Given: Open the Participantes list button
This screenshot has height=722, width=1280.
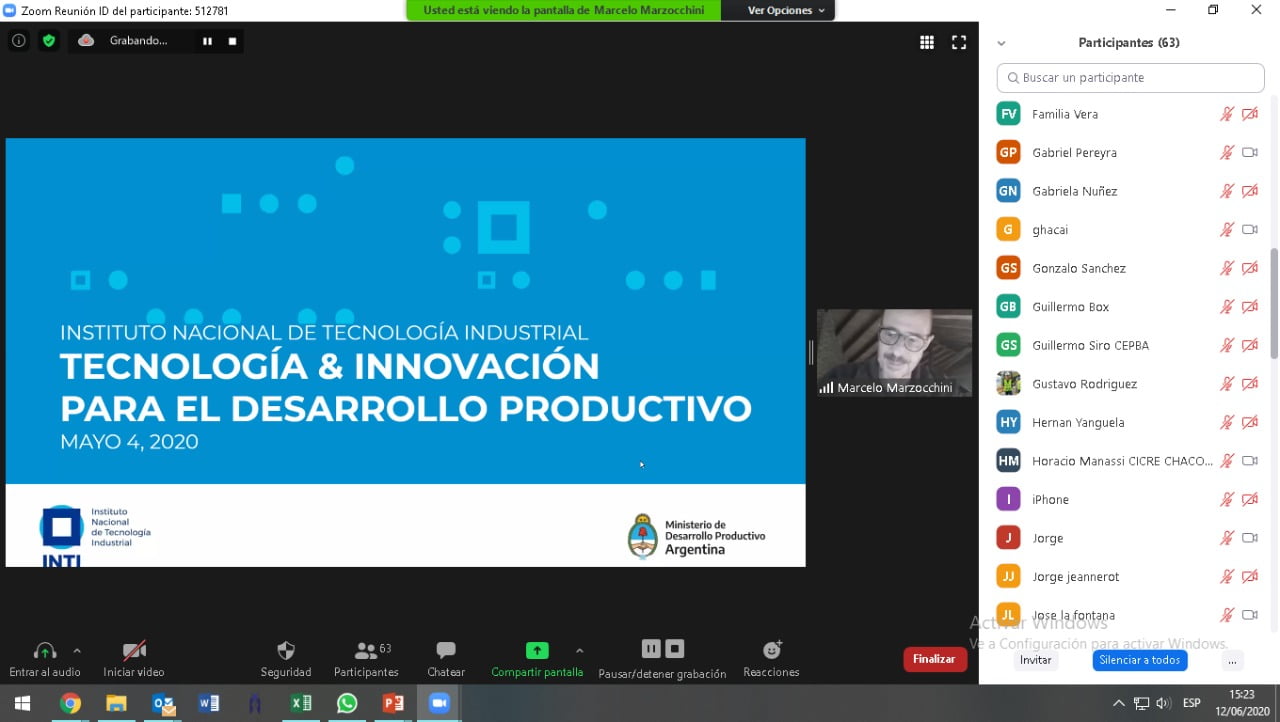Looking at the screenshot, I should click(x=366, y=651).
